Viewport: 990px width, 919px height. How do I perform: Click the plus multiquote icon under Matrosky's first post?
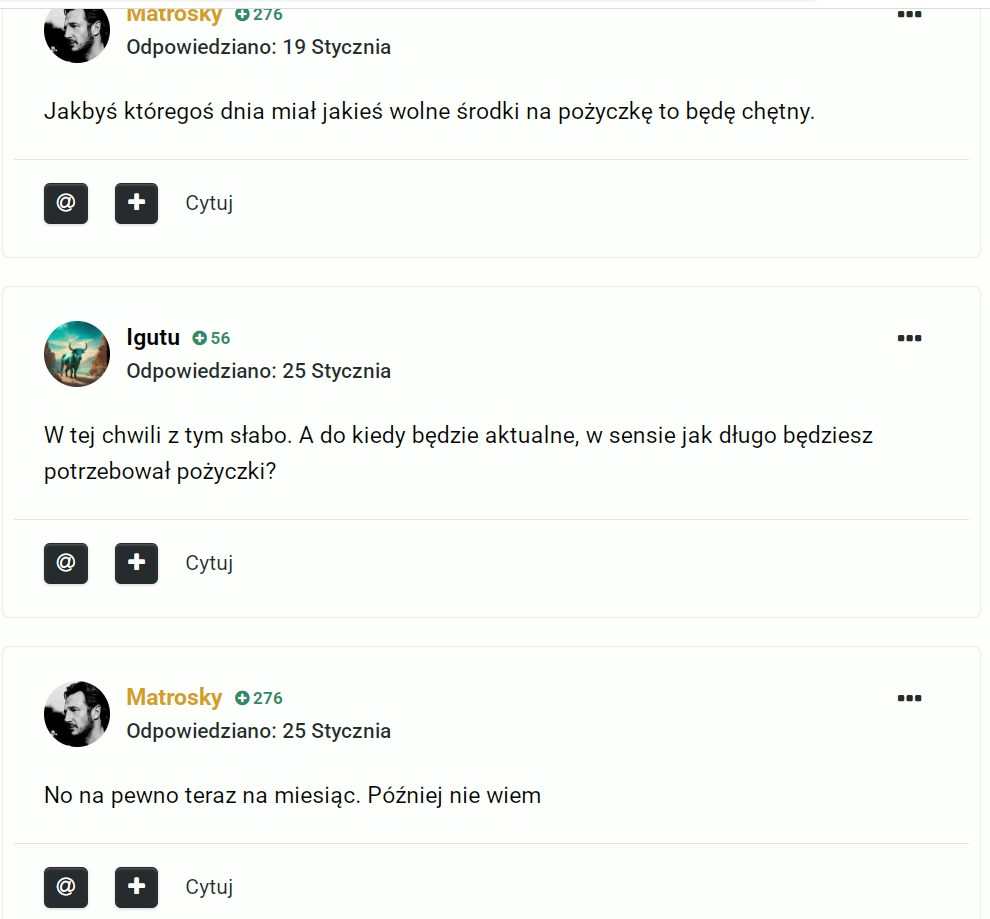coord(136,203)
